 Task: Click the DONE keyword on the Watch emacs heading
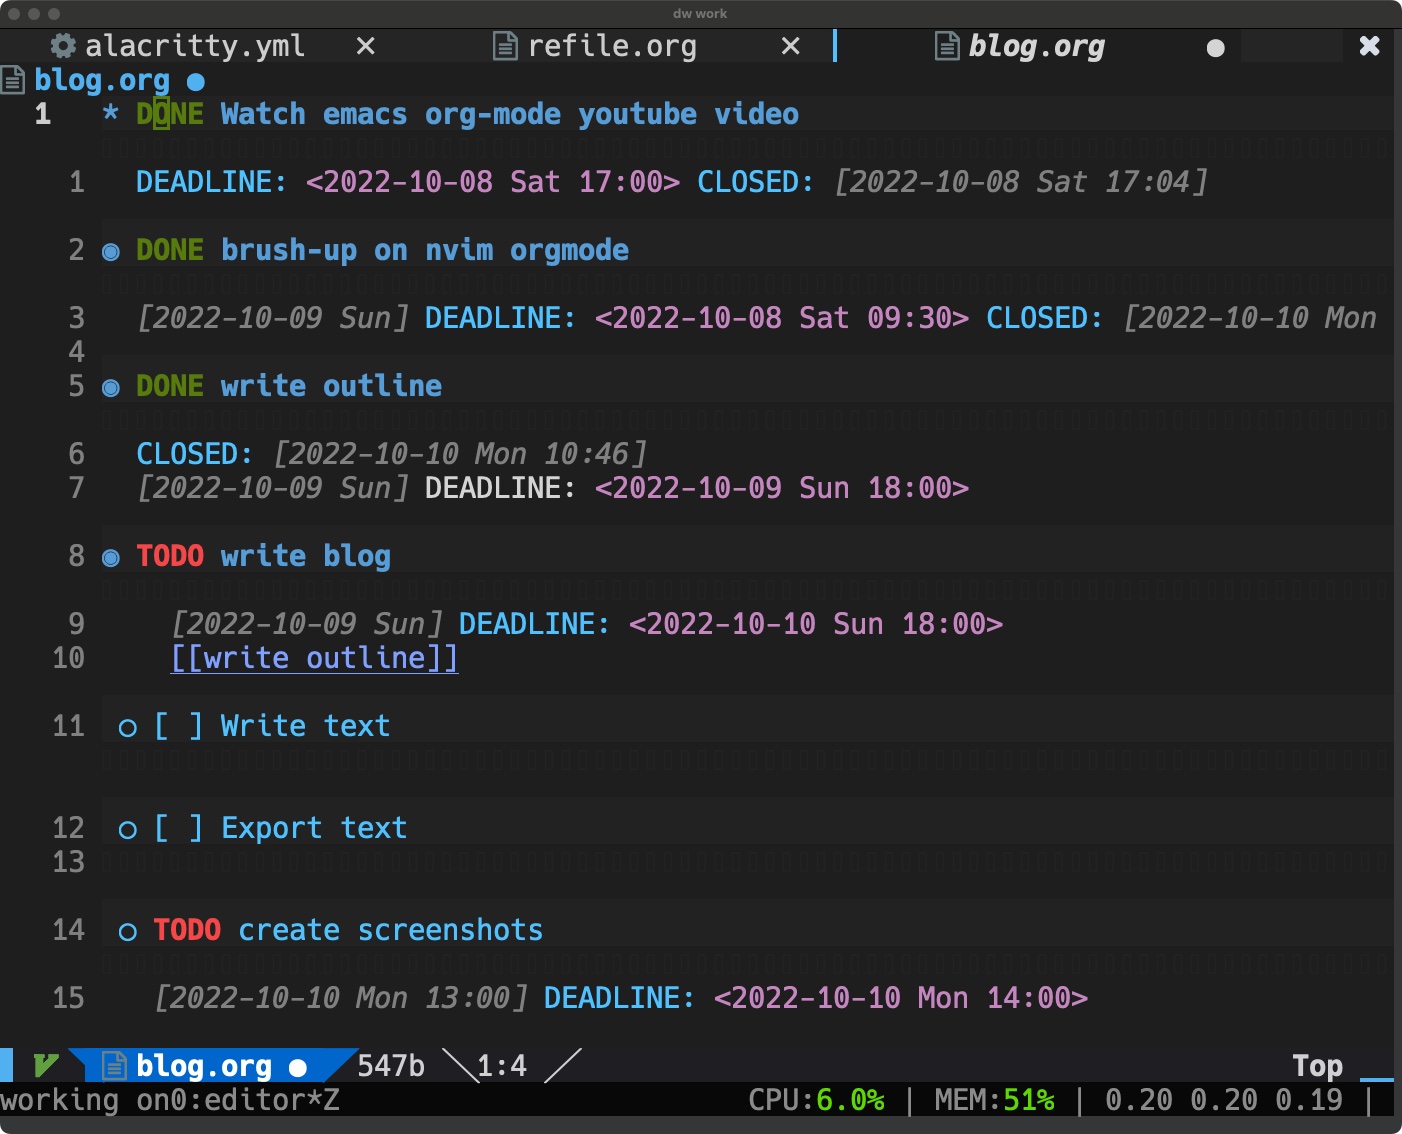click(170, 114)
